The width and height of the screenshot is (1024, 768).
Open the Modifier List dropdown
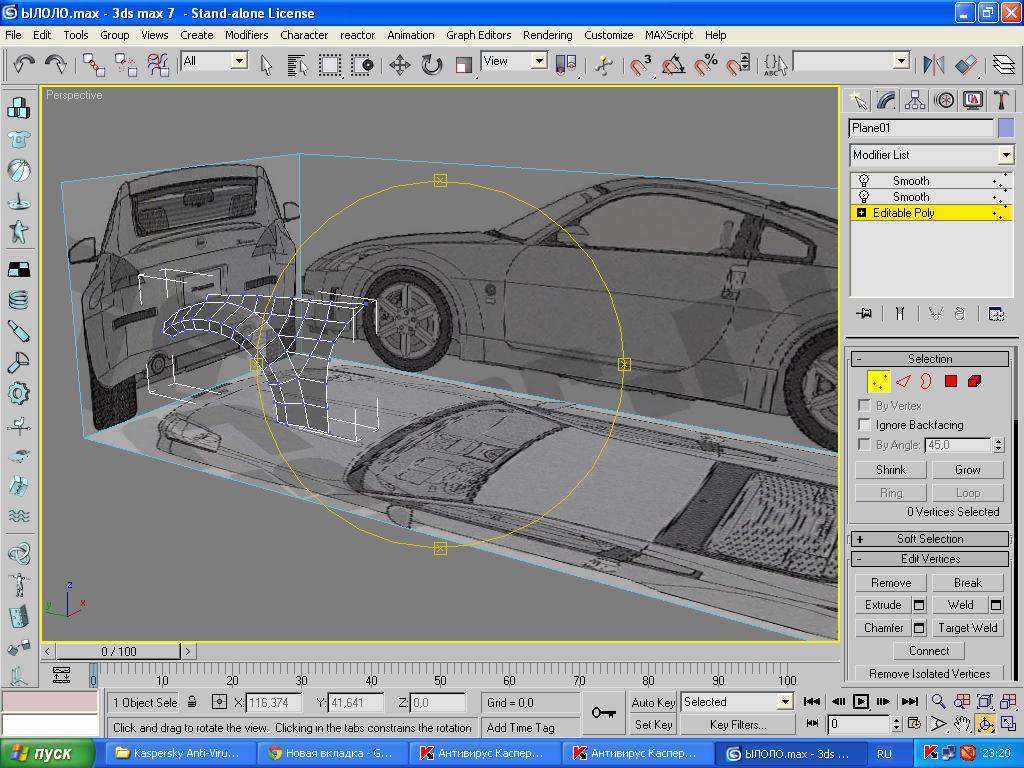click(x=1005, y=155)
